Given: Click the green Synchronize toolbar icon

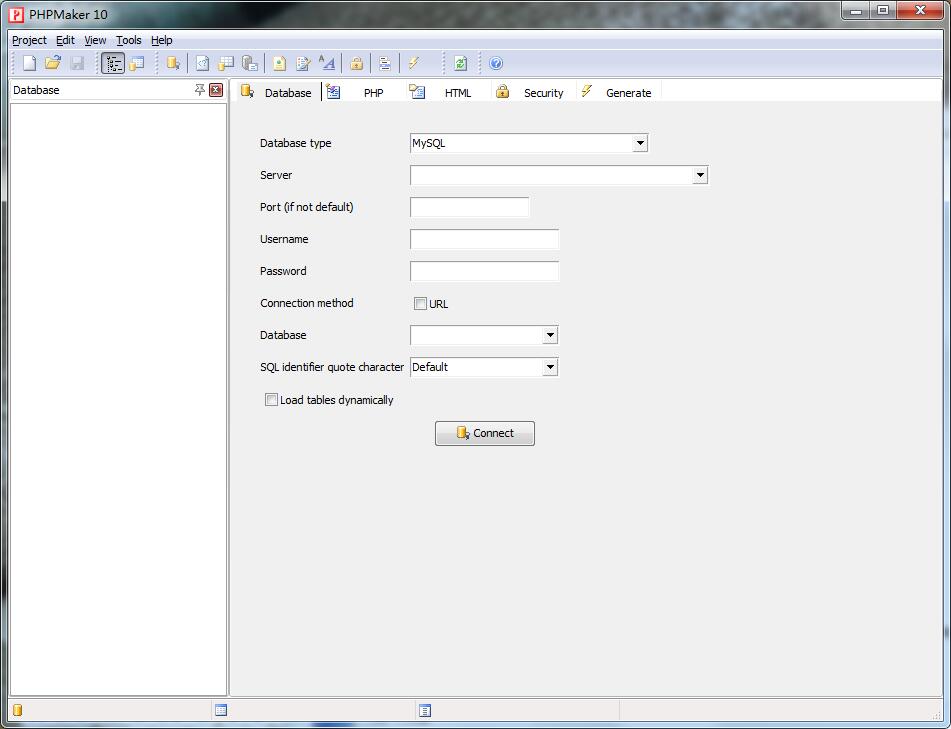Looking at the screenshot, I should [x=460, y=63].
